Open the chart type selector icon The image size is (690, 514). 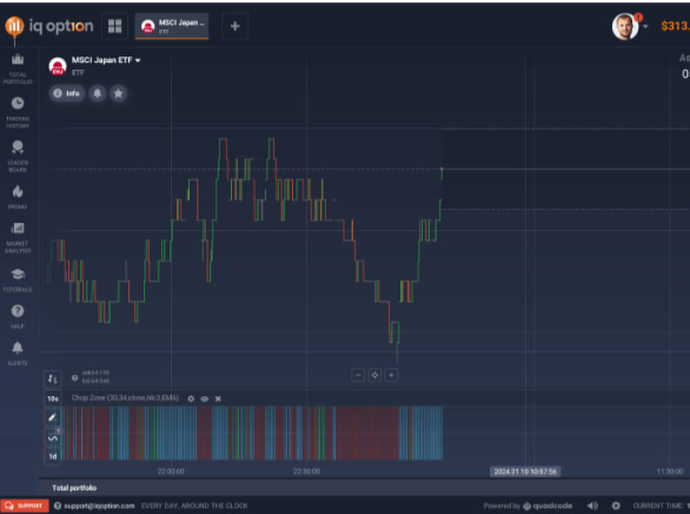pyautogui.click(x=52, y=378)
